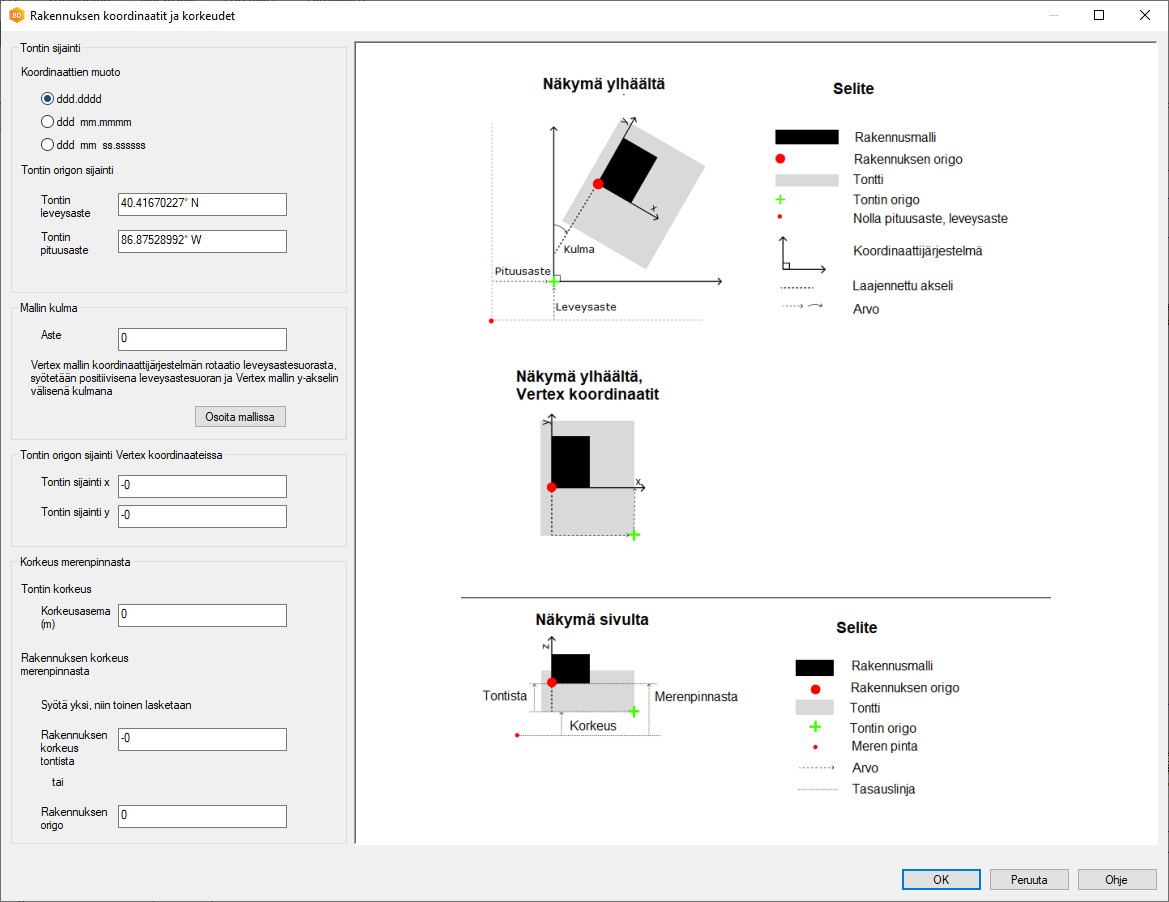Click the black Rakennusmalli swatch in the top legend
This screenshot has width=1169, height=902.
click(806, 137)
